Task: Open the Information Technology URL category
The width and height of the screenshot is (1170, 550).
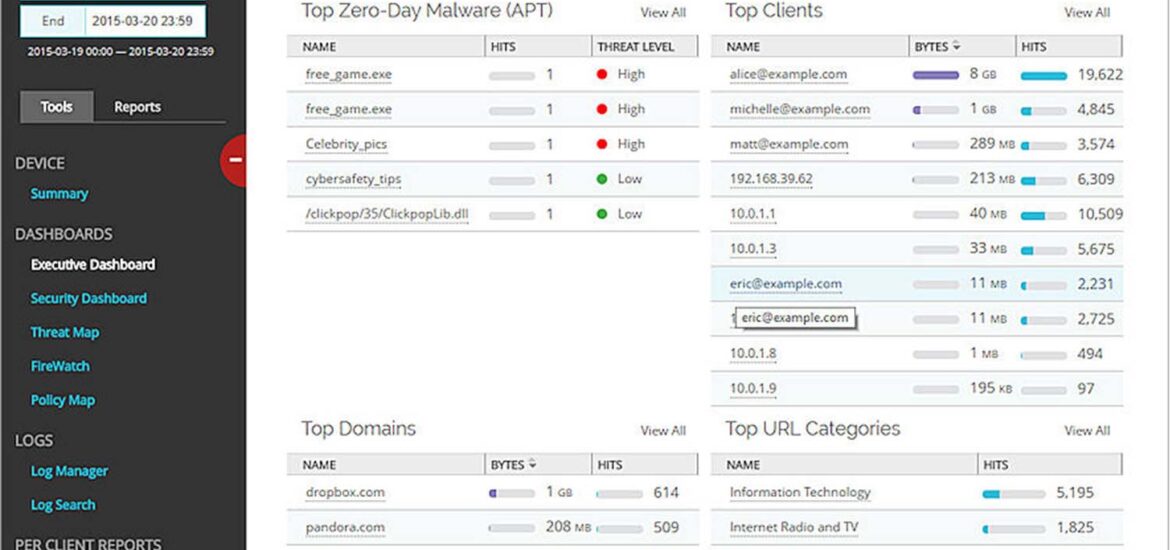Action: tap(800, 493)
